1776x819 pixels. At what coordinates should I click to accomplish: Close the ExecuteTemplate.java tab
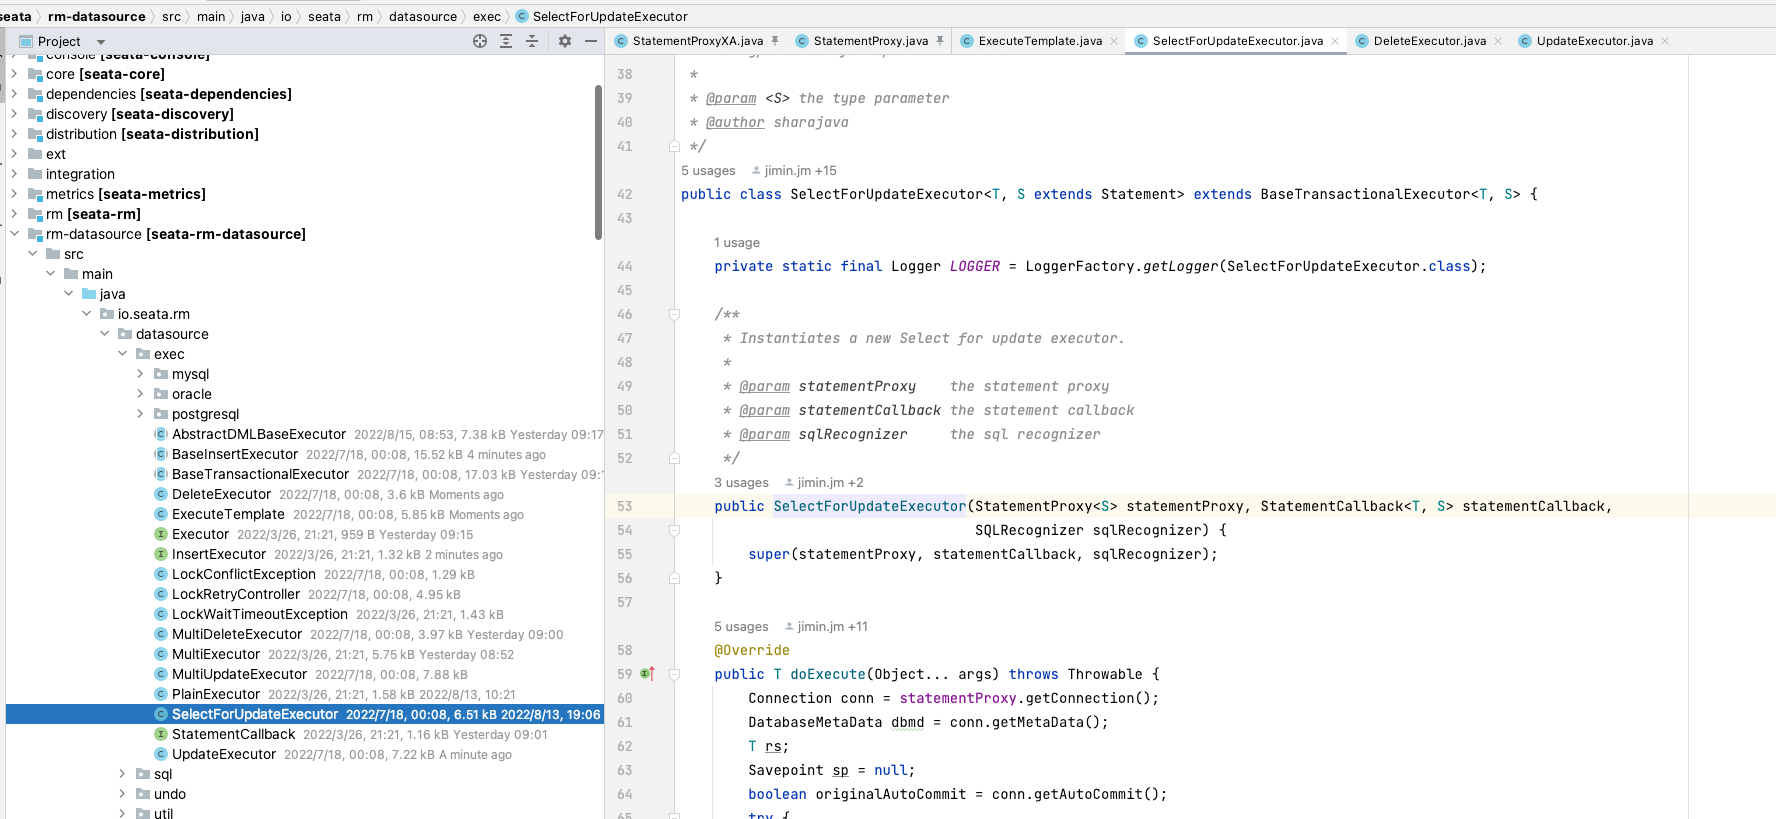(x=1114, y=41)
